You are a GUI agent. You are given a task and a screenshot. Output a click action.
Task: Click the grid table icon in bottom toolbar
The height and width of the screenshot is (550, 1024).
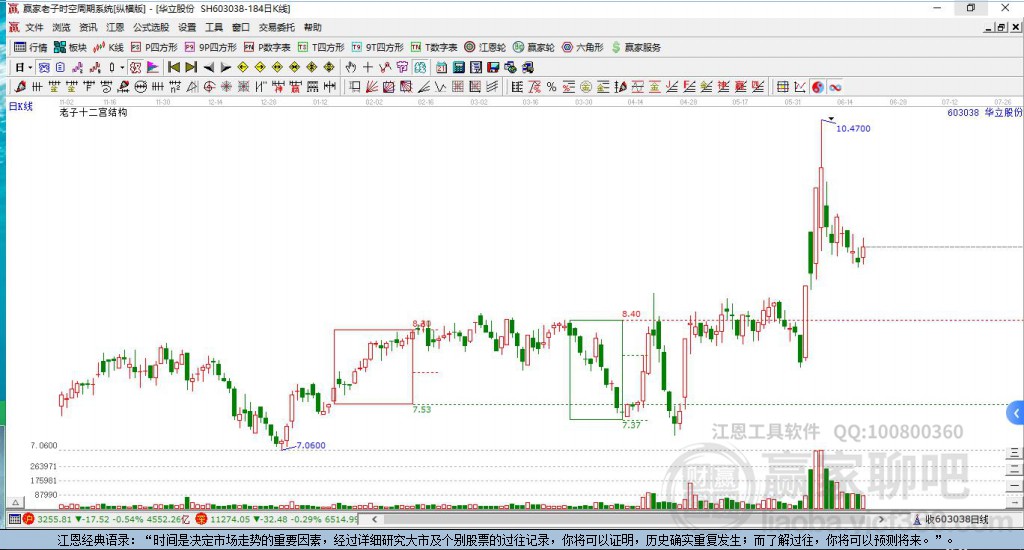(x=782, y=87)
